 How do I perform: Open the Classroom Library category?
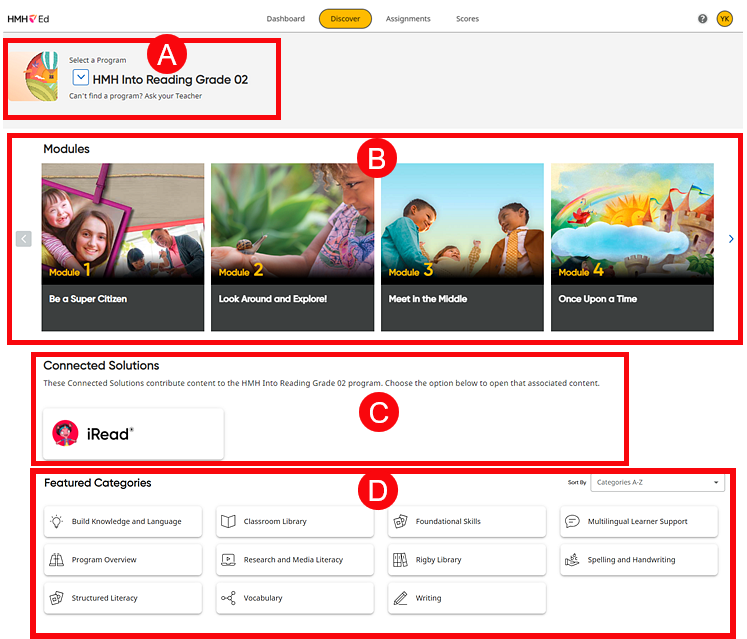pos(295,521)
